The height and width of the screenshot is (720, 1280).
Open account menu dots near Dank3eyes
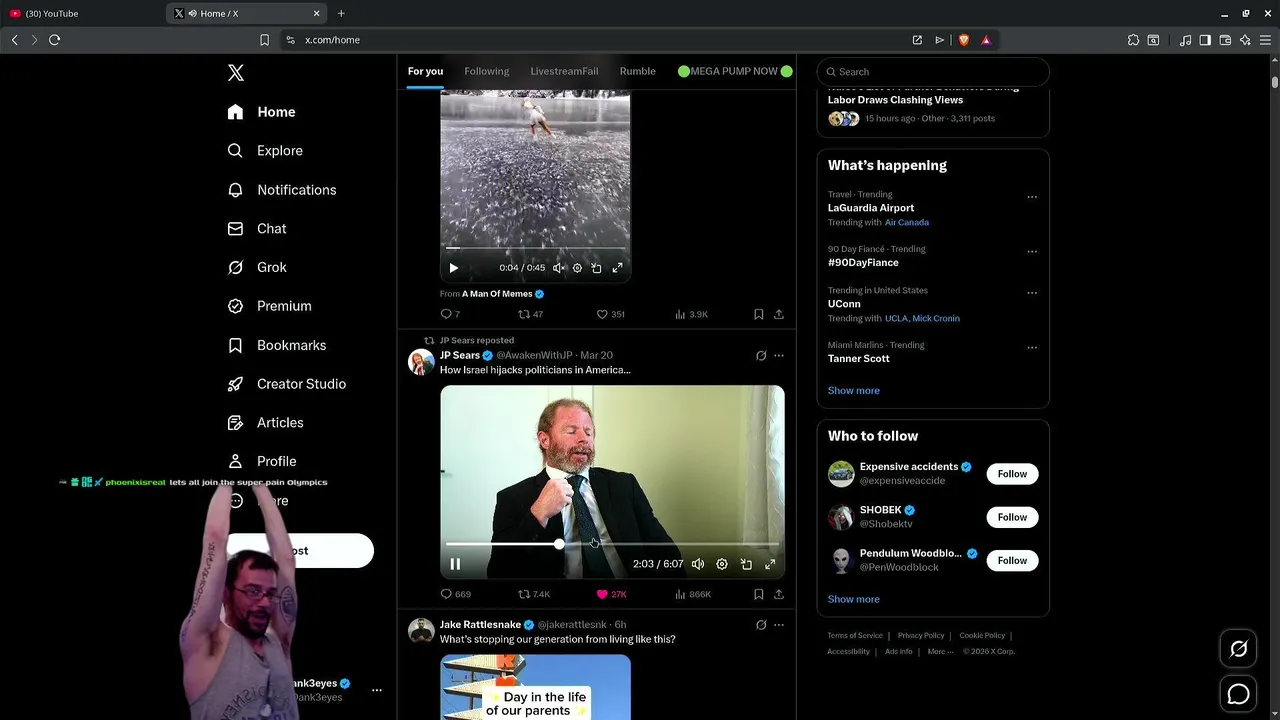pyautogui.click(x=377, y=690)
